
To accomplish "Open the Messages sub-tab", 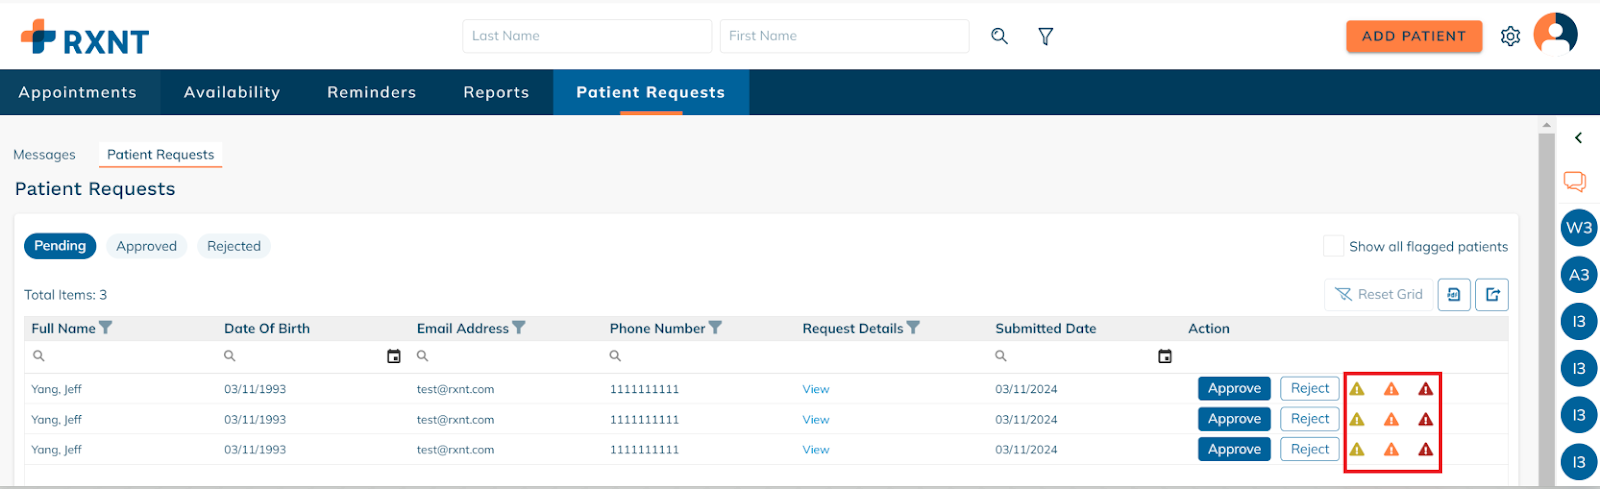I will tap(44, 155).
